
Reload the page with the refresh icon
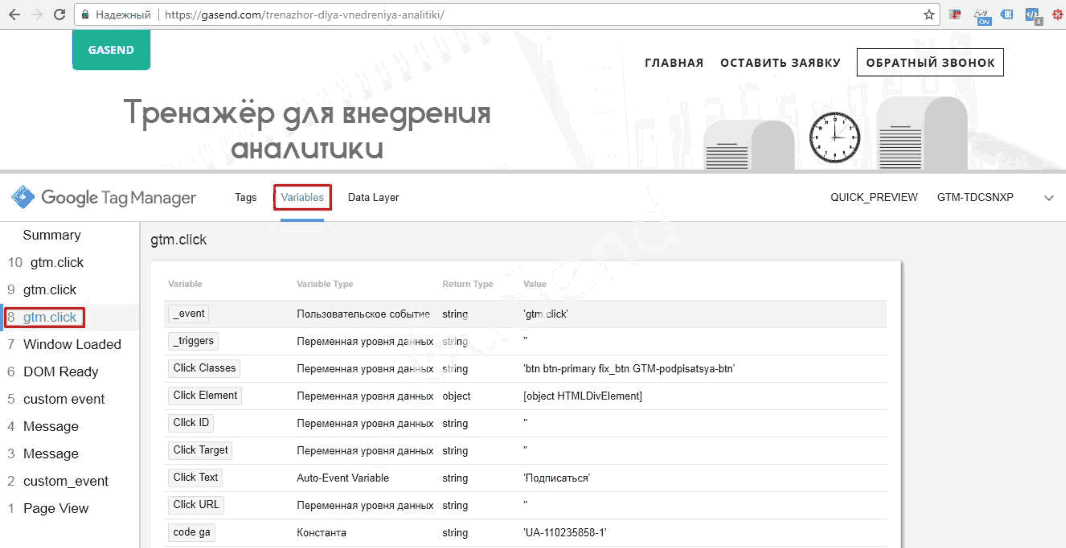click(x=59, y=14)
